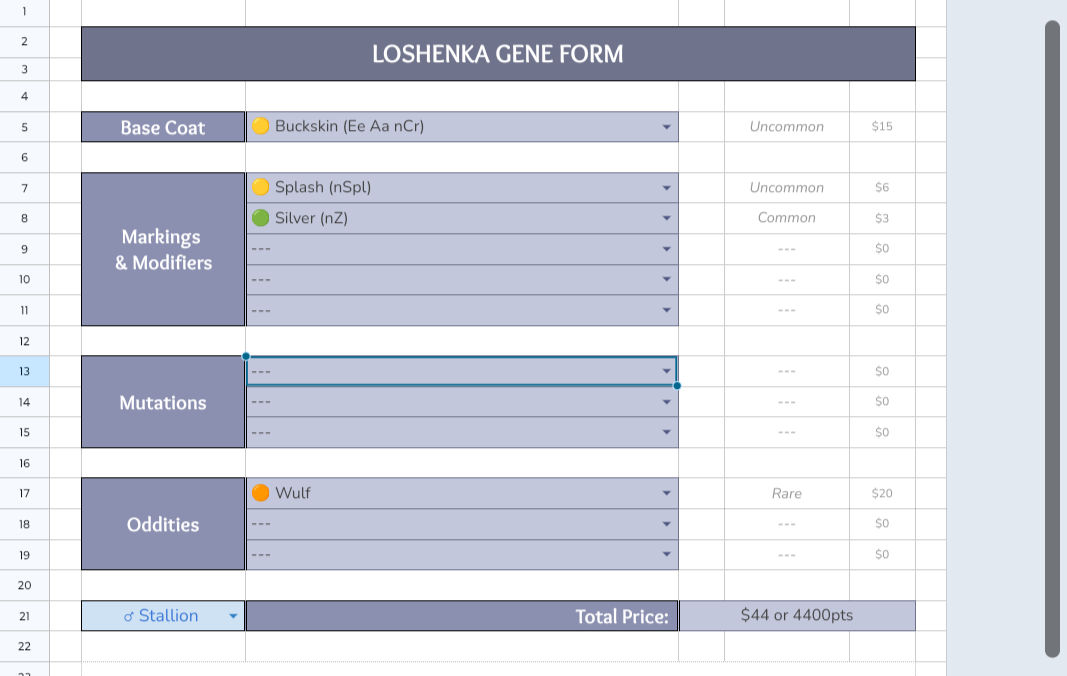Image resolution: width=1067 pixels, height=676 pixels.
Task: Click the Markings & Modifiers label cell
Action: pos(163,249)
